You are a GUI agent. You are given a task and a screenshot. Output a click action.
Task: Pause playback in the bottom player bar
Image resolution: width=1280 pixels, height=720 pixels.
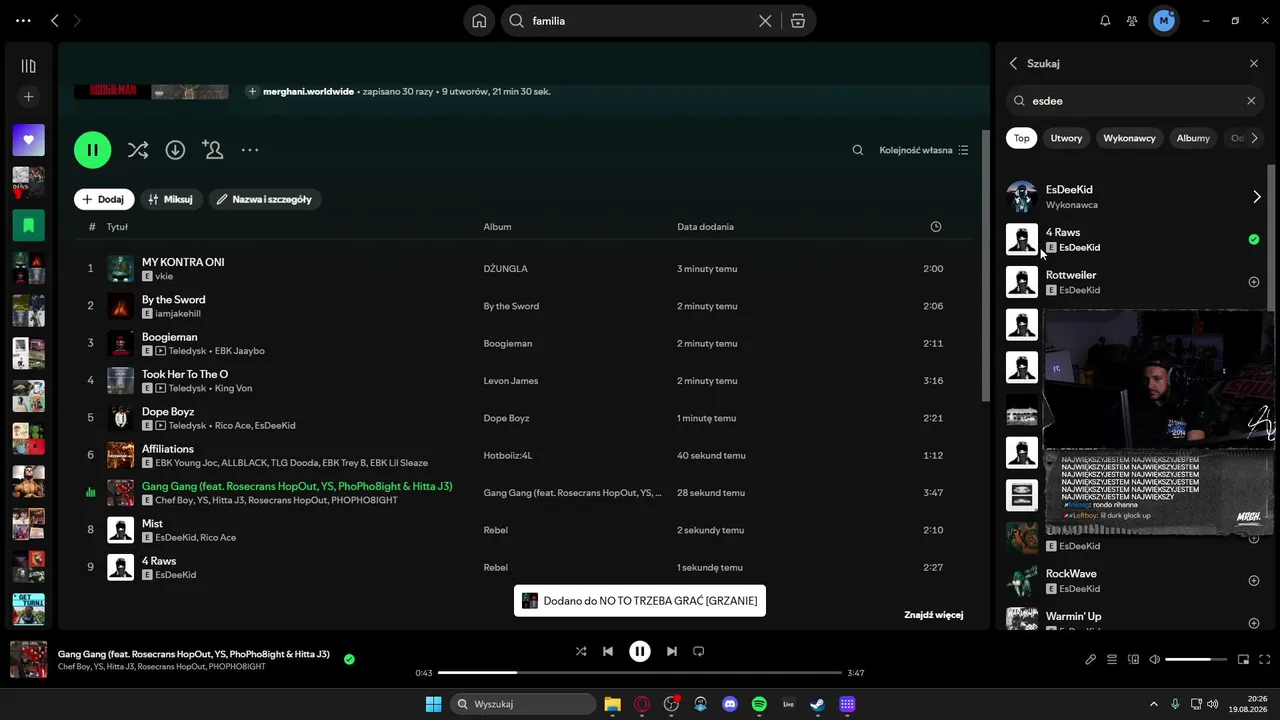(x=640, y=651)
